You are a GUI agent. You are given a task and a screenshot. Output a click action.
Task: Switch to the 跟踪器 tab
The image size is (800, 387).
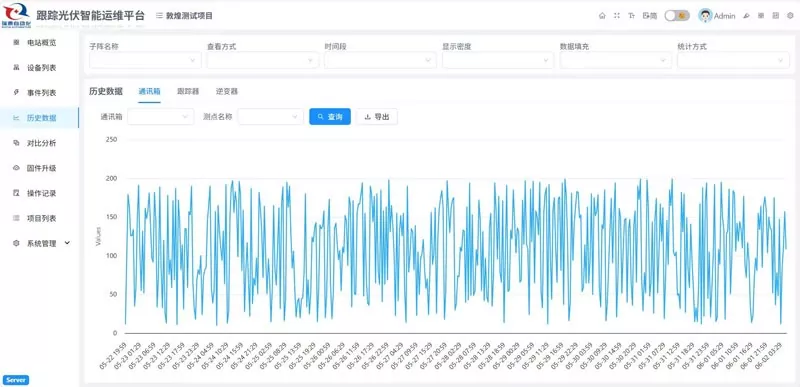[x=188, y=92]
